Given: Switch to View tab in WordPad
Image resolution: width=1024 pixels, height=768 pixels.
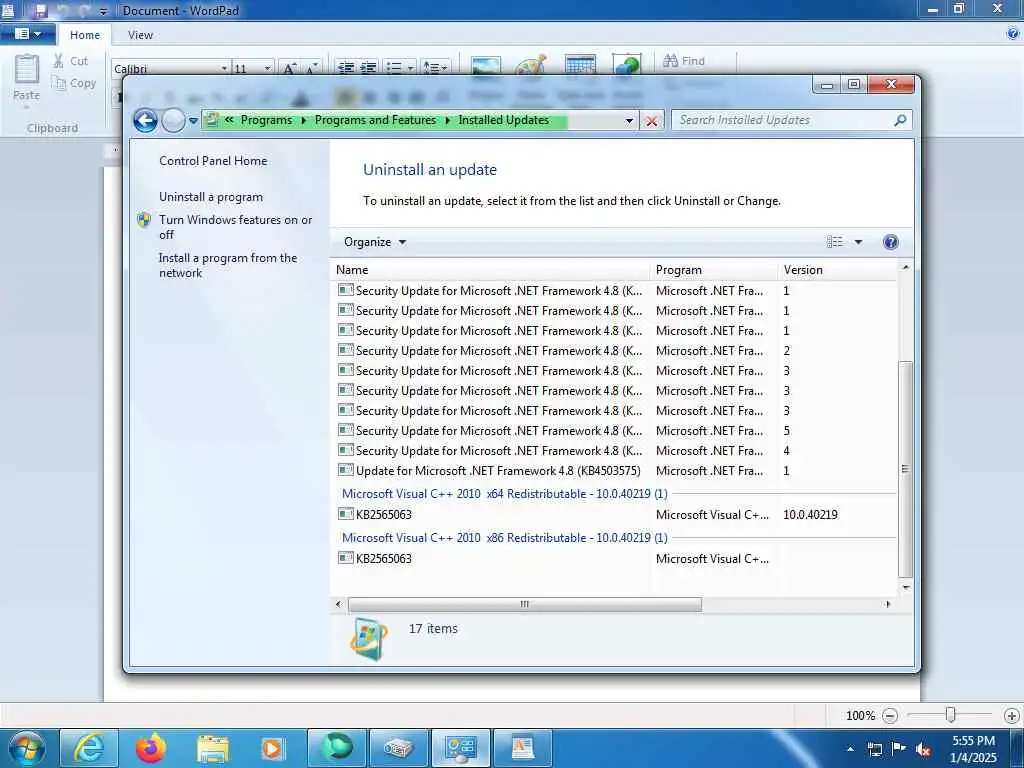Looking at the screenshot, I should pos(140,35).
